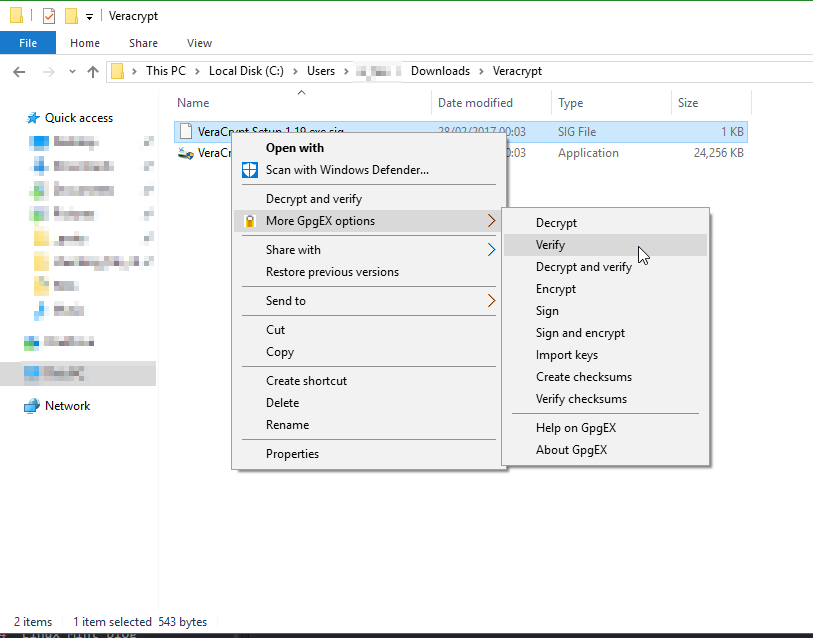Viewport: 813px width, 638px height.
Task: Select Verify in GpgEX submenu
Action: (x=605, y=245)
